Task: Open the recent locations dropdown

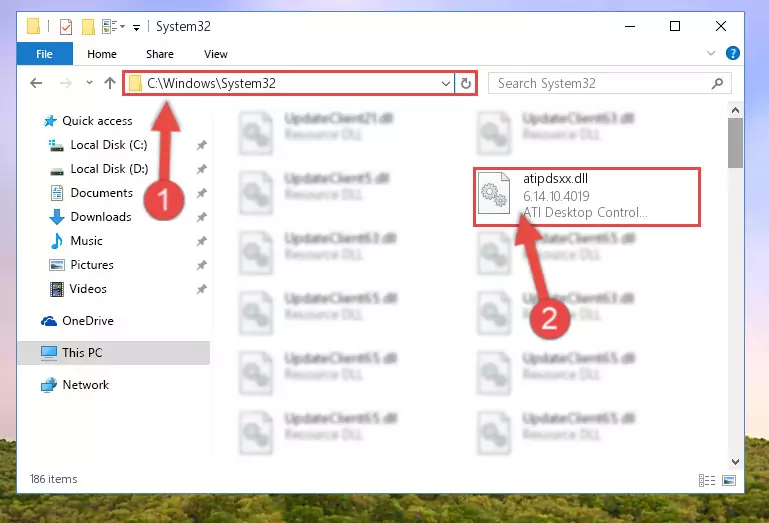Action: point(89,82)
